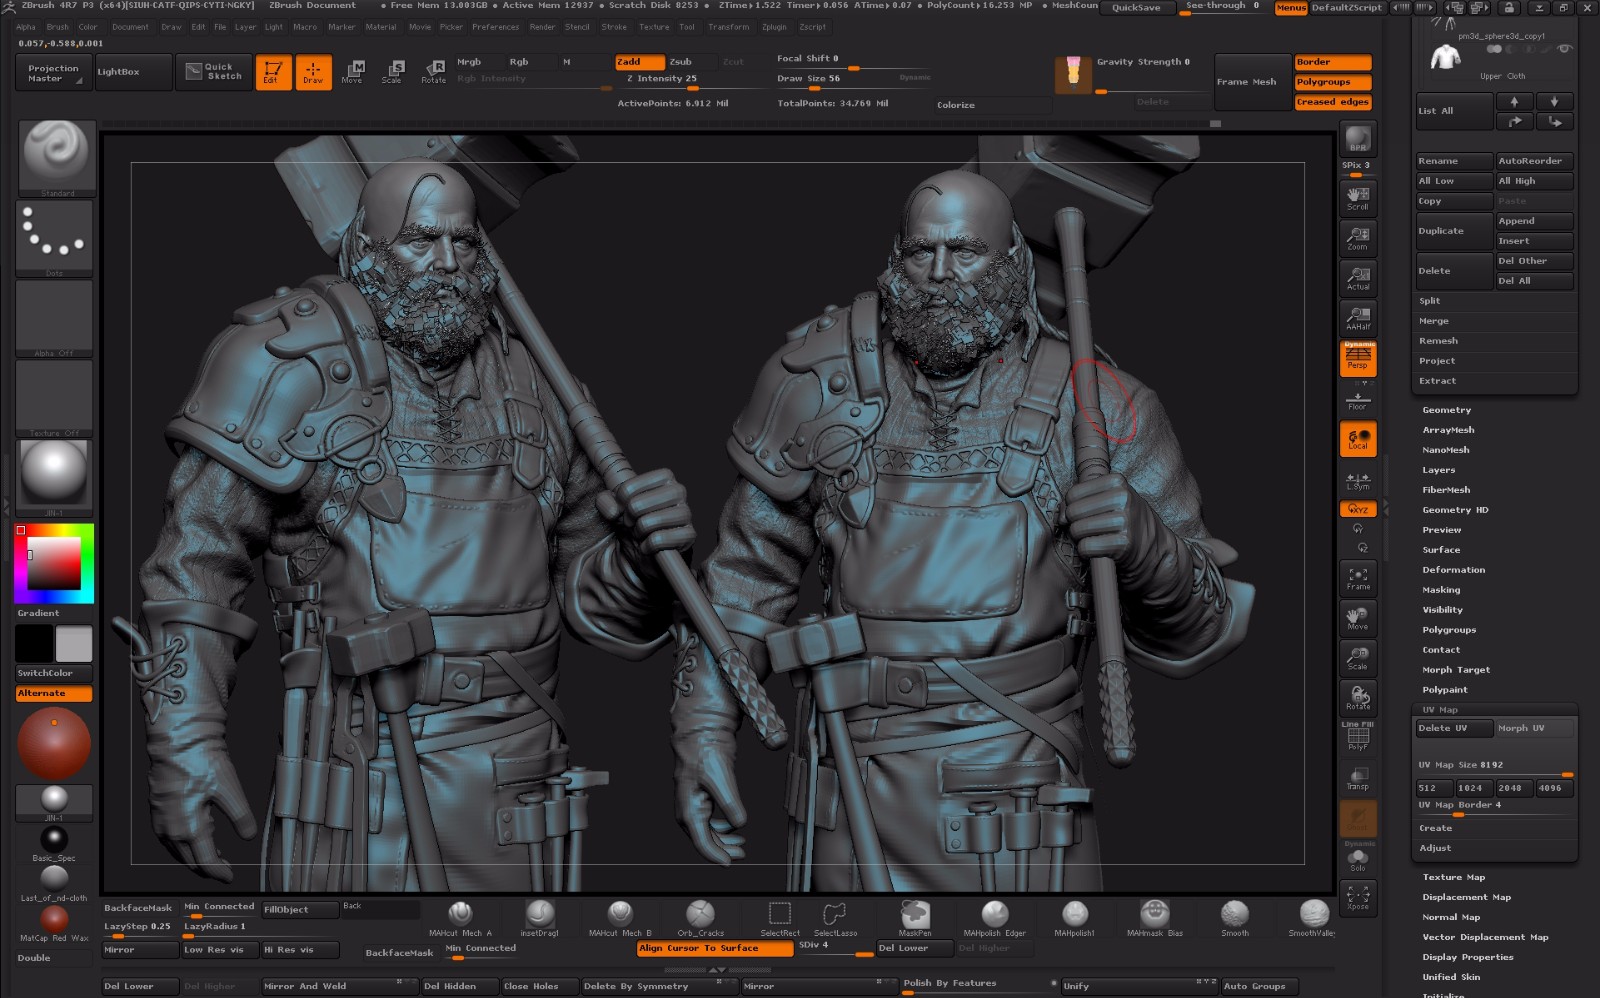
Task: Open the Transform menu
Action: click(x=728, y=27)
